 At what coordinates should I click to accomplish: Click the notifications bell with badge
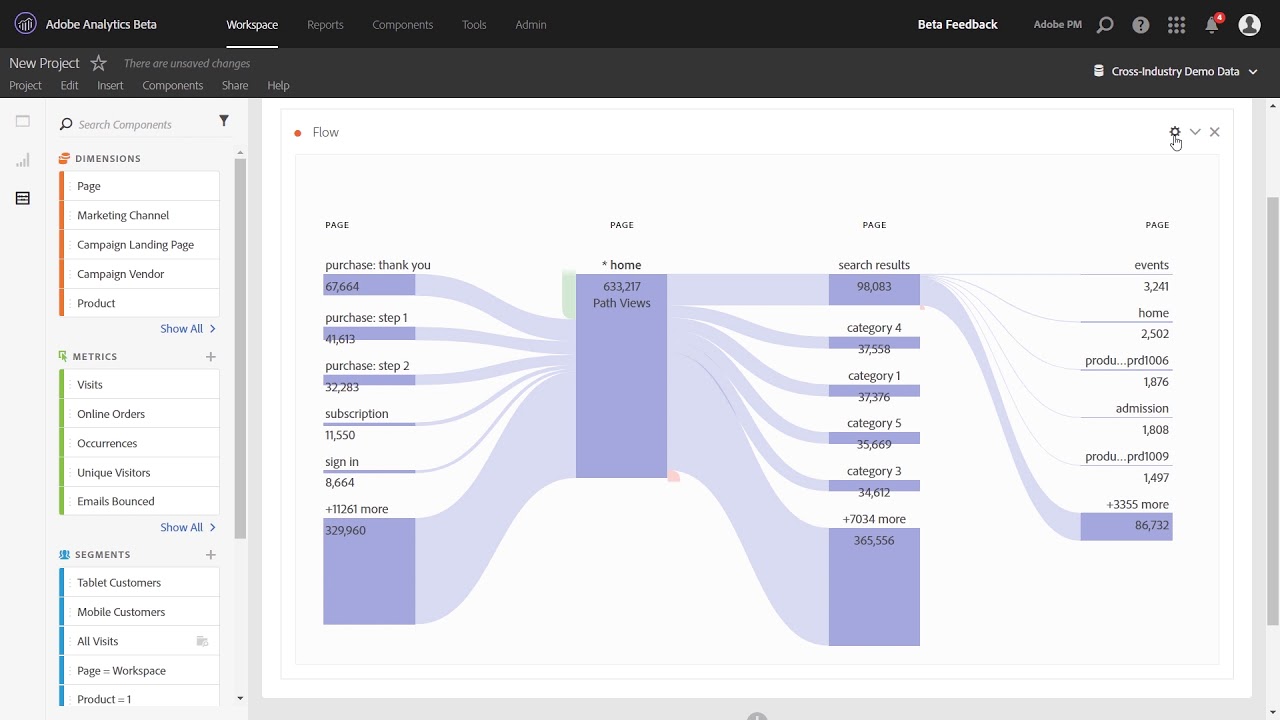point(1212,24)
